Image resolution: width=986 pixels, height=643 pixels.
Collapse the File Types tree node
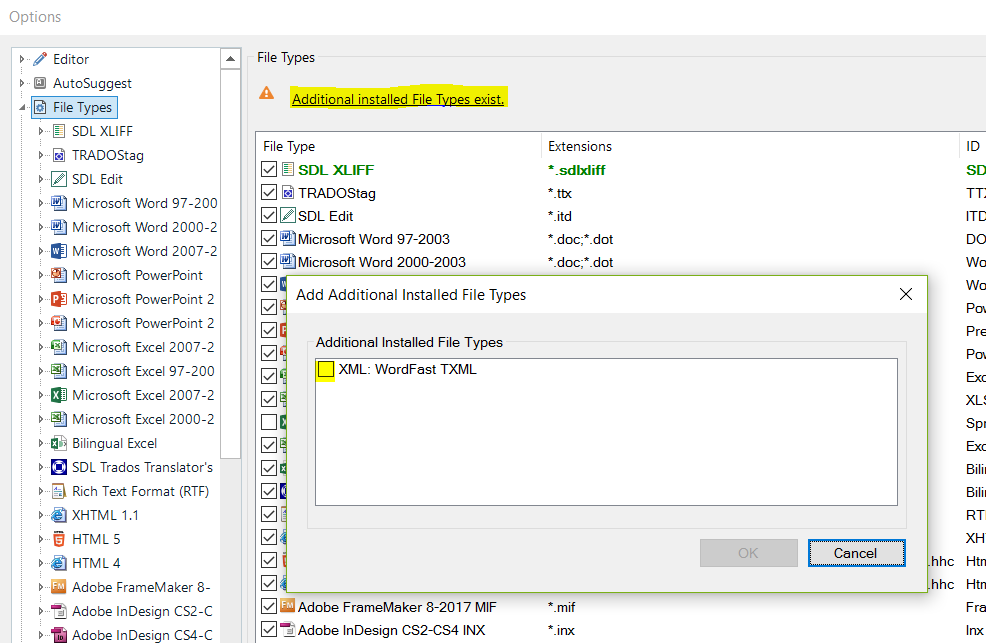pos(23,107)
